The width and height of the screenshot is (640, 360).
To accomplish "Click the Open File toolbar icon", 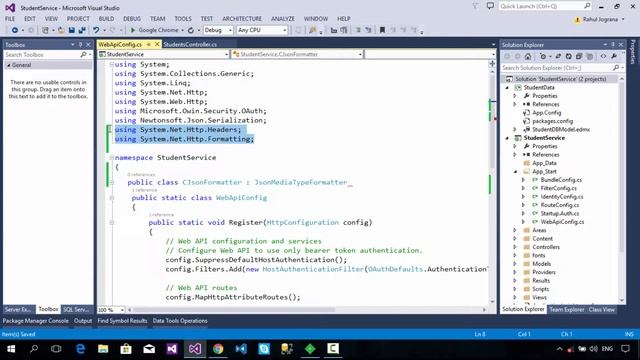I will [61, 30].
